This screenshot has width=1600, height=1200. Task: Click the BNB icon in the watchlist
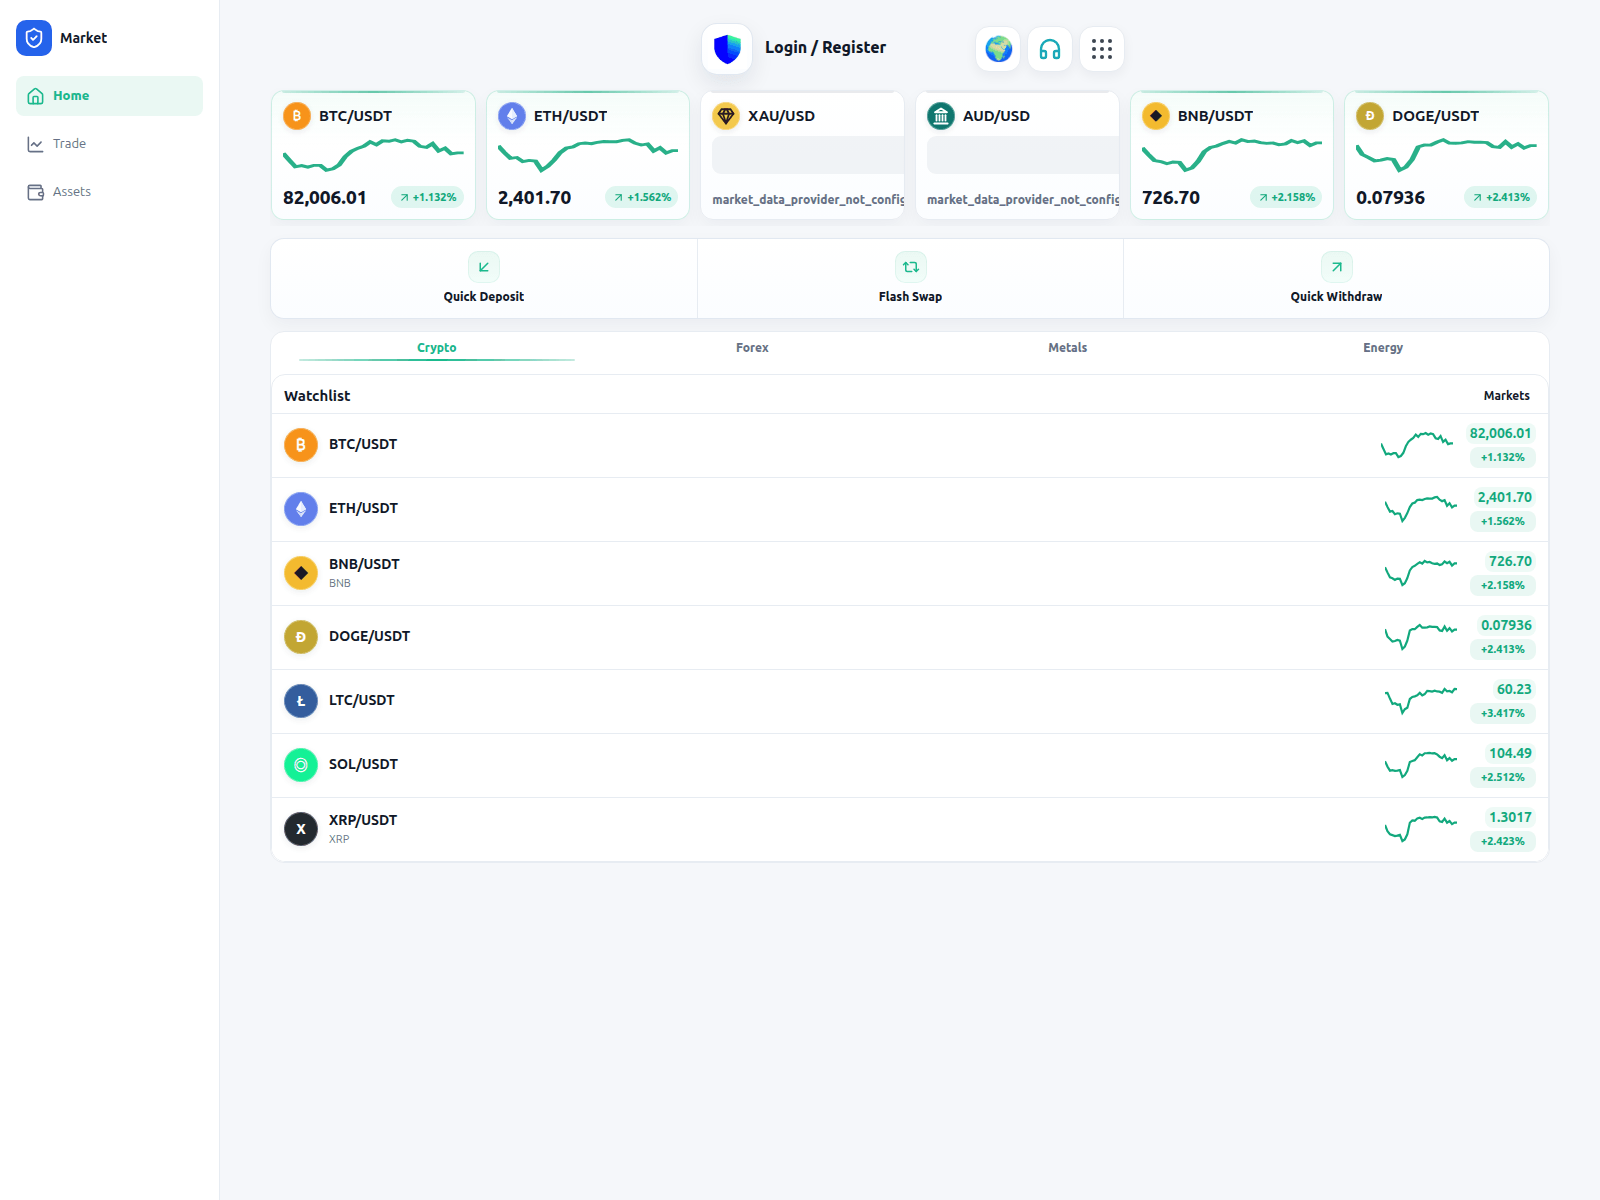pyautogui.click(x=301, y=573)
